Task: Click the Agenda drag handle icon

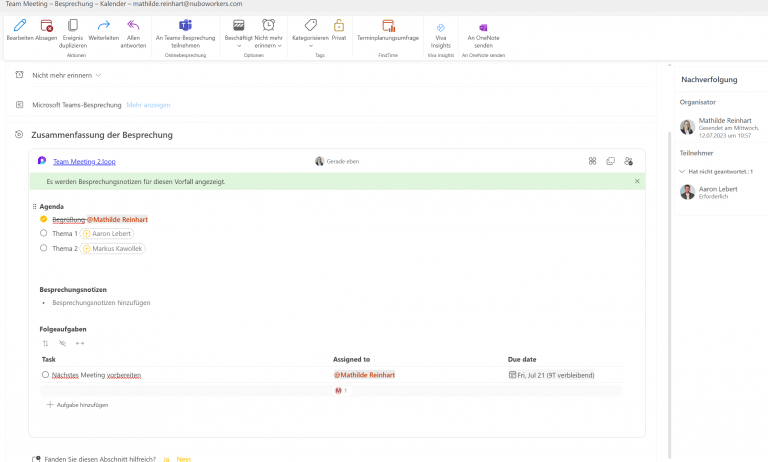Action: (34, 207)
